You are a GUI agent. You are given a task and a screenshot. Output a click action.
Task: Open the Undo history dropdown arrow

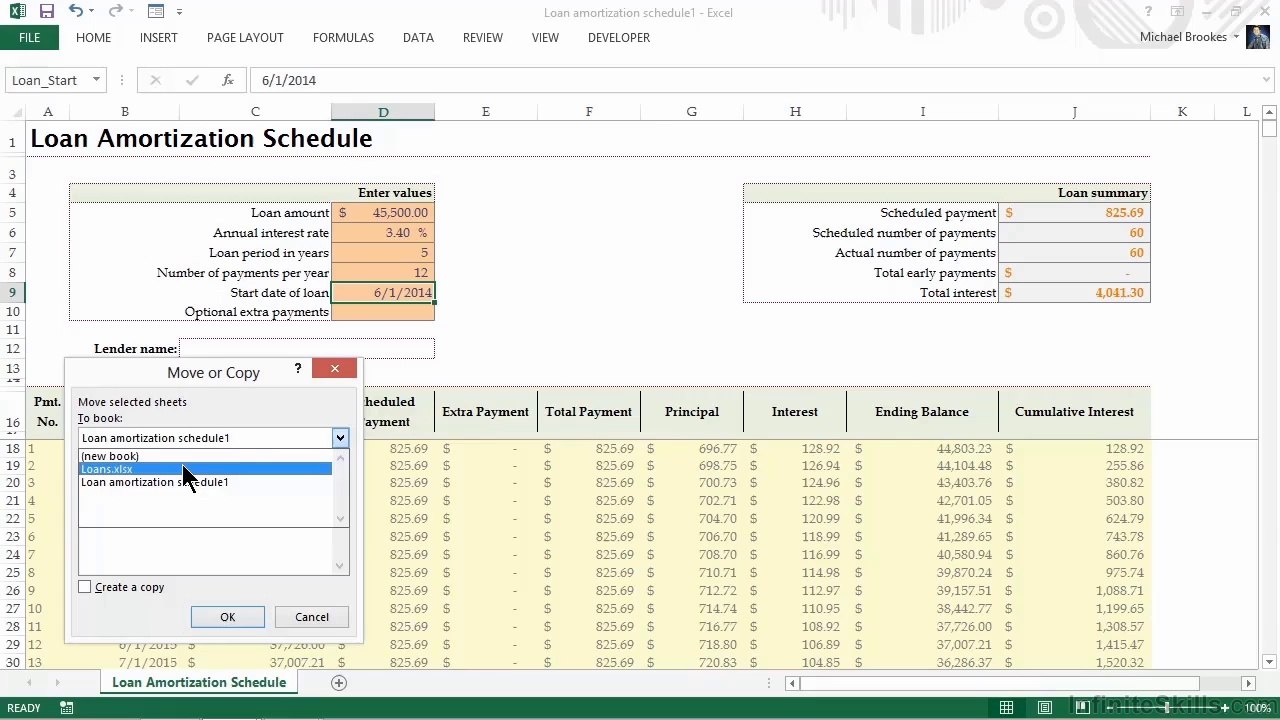[x=92, y=12]
